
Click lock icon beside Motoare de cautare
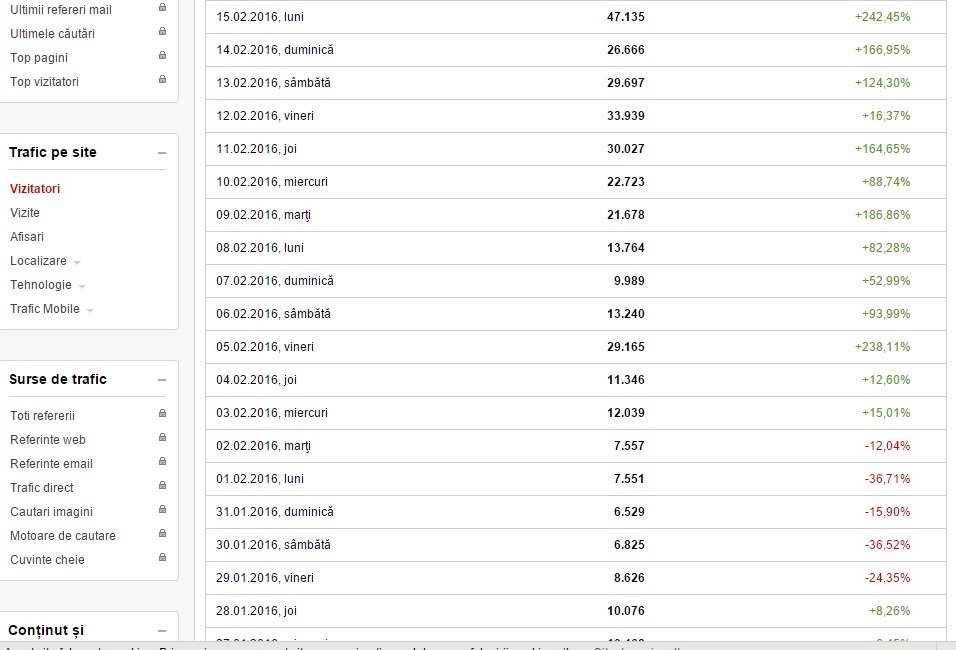click(162, 534)
